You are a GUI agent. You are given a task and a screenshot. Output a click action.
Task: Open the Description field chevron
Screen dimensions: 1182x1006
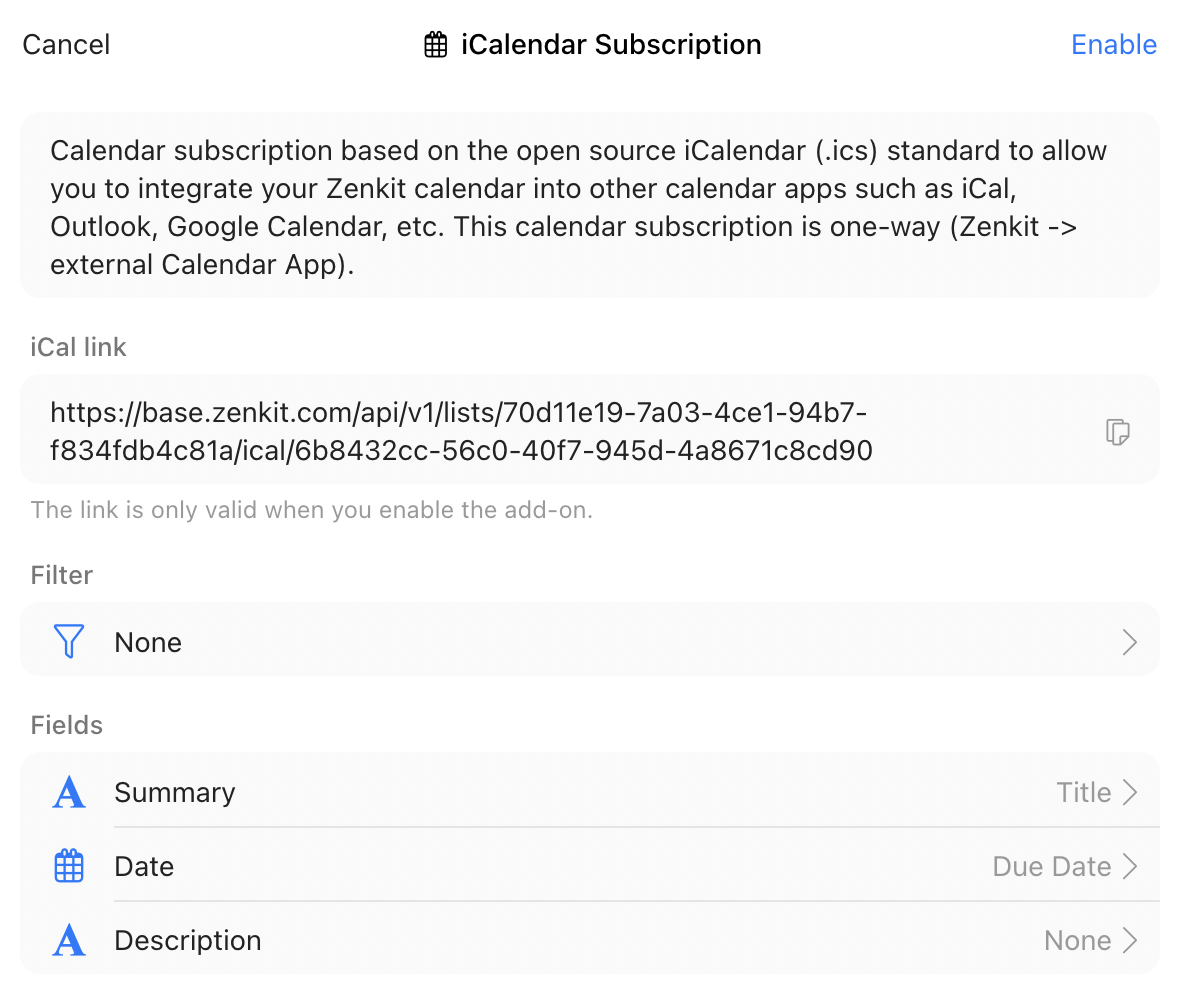pos(1129,940)
